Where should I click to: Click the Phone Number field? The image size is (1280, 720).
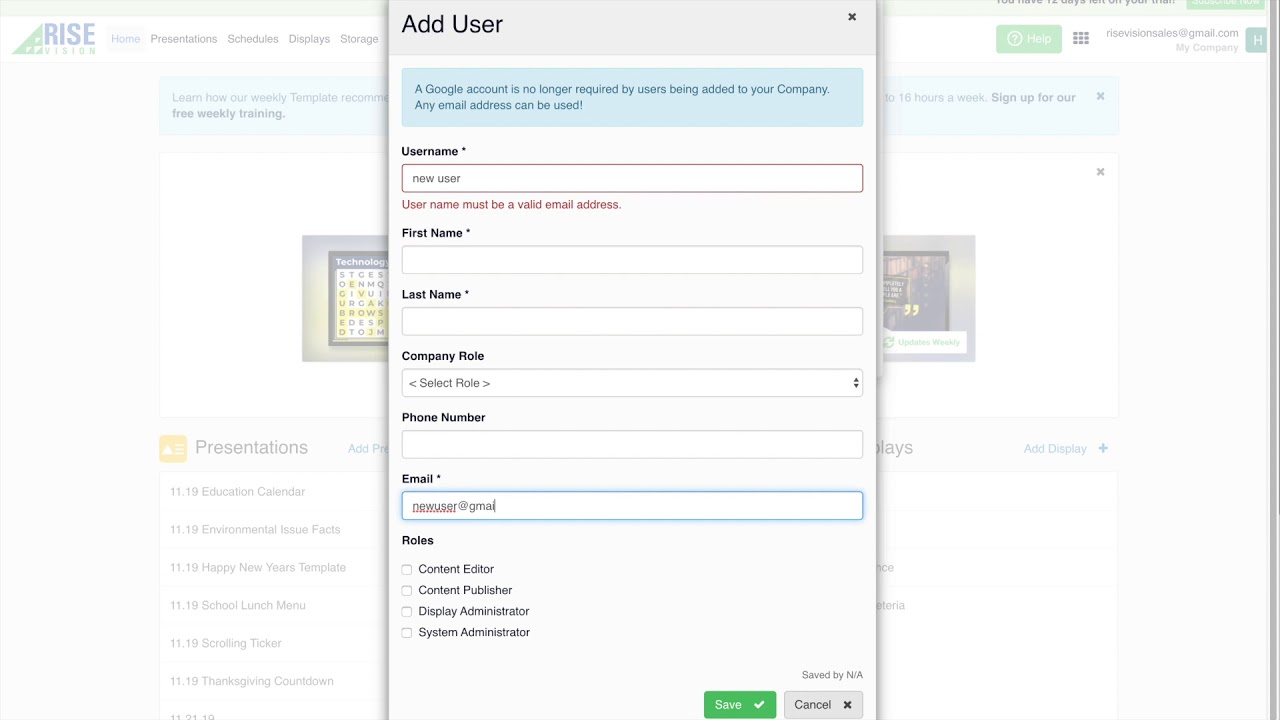(x=632, y=444)
